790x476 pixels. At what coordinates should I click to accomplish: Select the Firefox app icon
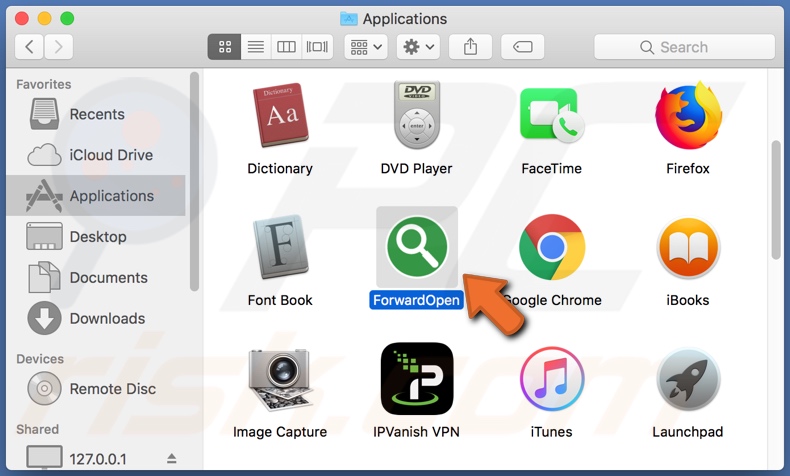688,116
